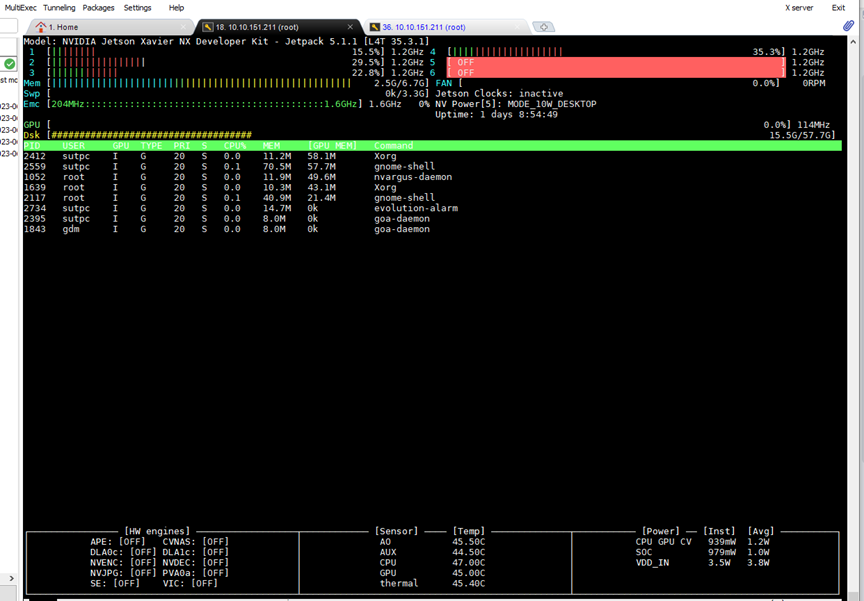Click the green checkmark sidebar icon
The image size is (864, 601).
point(9,64)
